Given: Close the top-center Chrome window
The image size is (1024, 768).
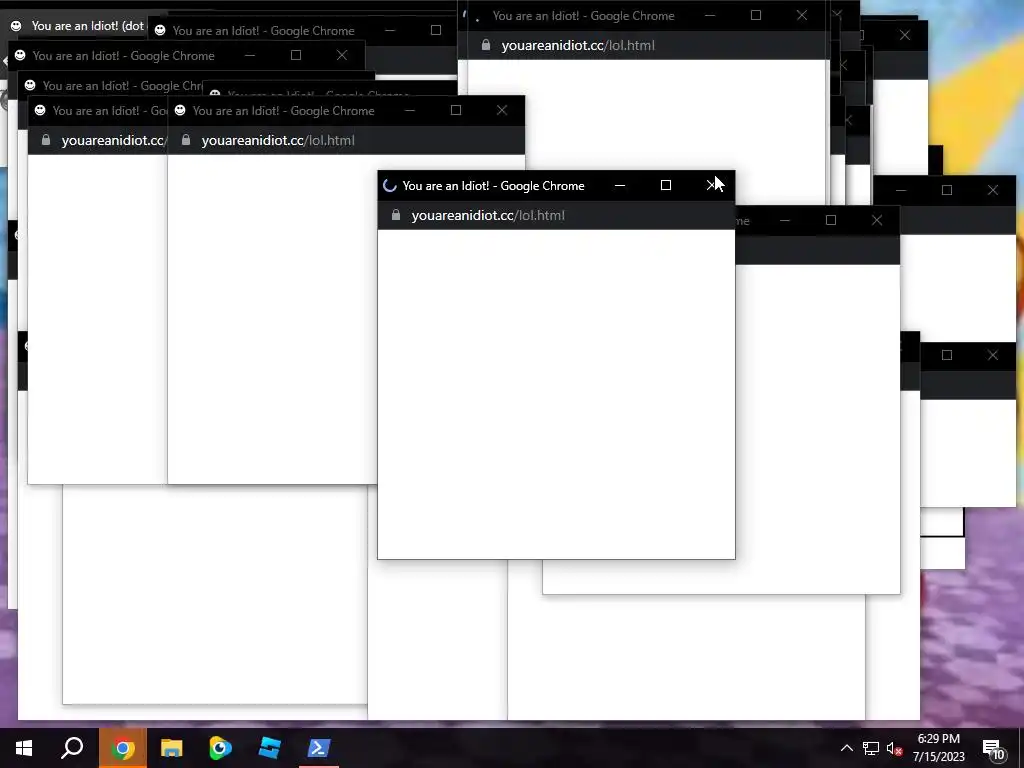Looking at the screenshot, I should [x=802, y=15].
